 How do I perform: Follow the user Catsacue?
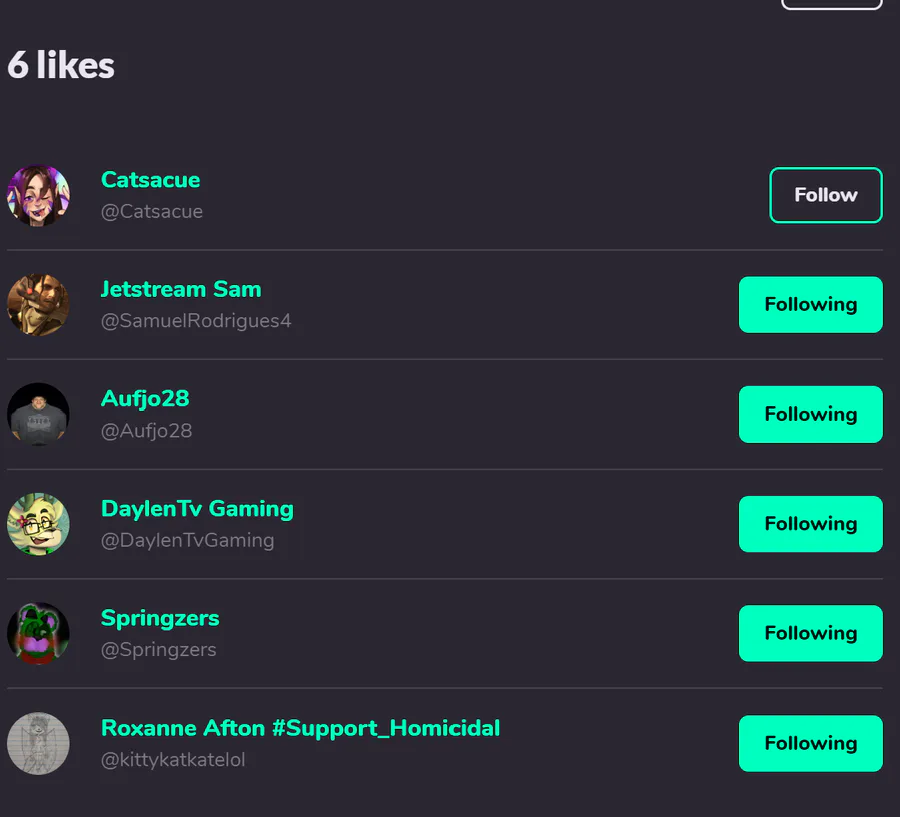825,195
